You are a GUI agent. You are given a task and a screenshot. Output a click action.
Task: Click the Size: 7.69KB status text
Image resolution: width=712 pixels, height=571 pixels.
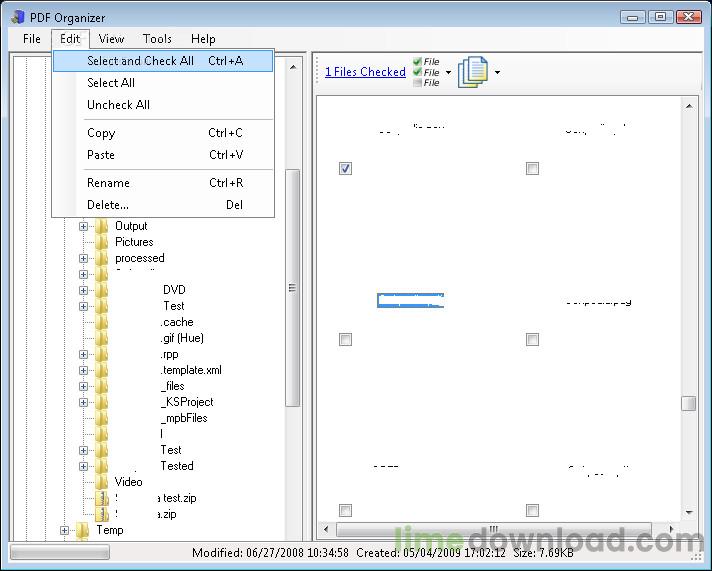tap(543, 553)
